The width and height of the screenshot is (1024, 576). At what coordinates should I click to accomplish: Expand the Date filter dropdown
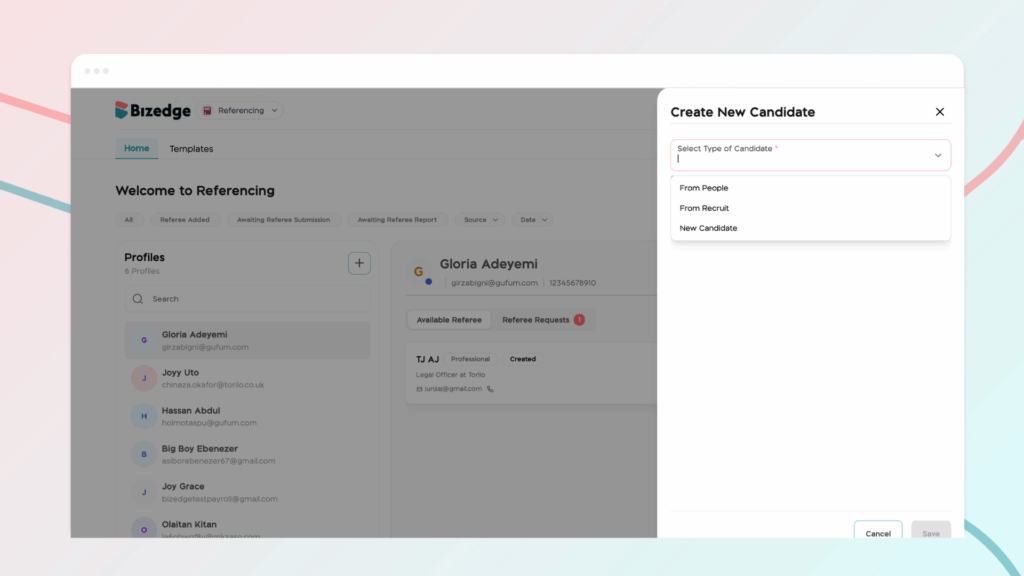[x=534, y=220]
